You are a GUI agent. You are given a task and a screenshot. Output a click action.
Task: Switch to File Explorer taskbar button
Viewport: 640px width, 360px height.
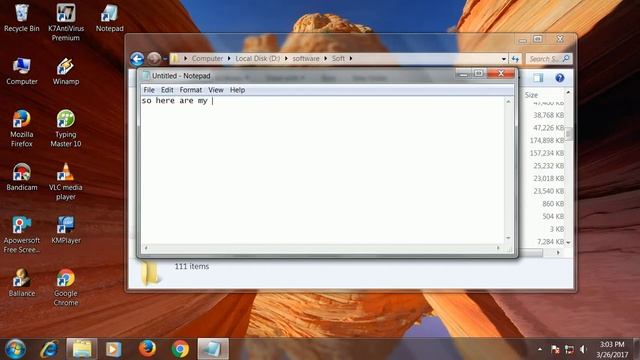pyautogui.click(x=82, y=349)
